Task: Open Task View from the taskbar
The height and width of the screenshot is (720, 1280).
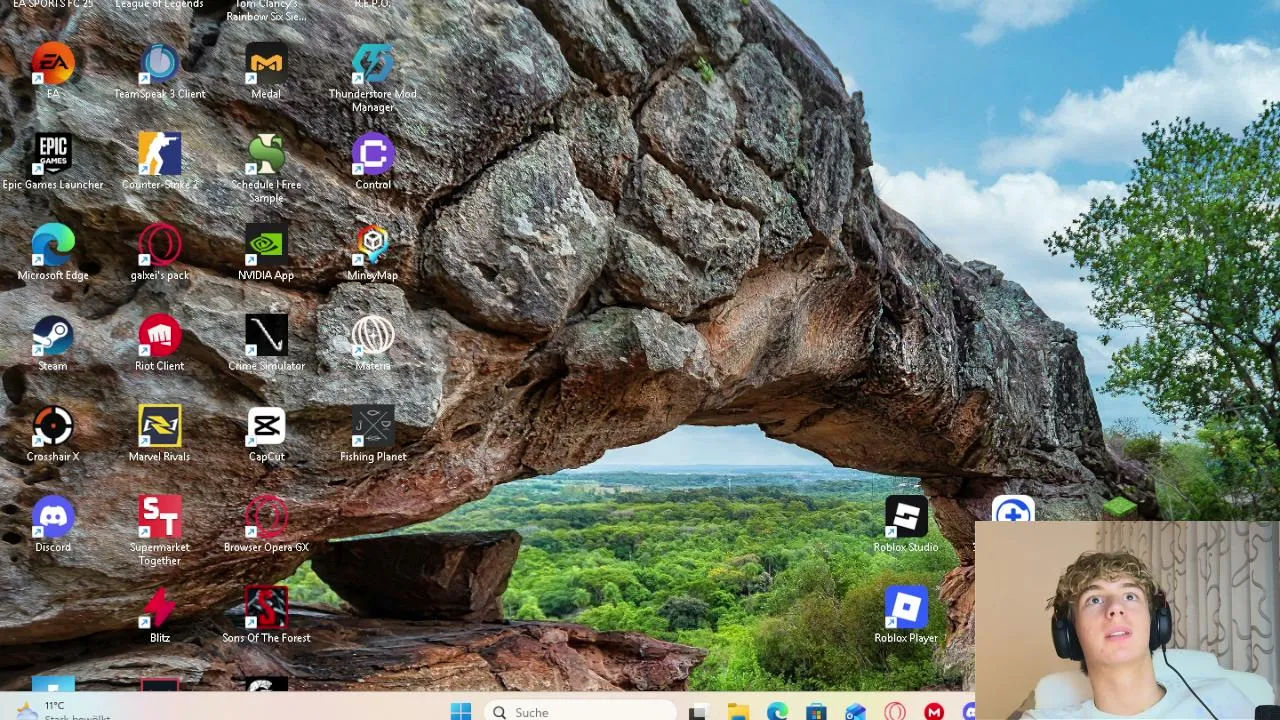Action: click(698, 712)
